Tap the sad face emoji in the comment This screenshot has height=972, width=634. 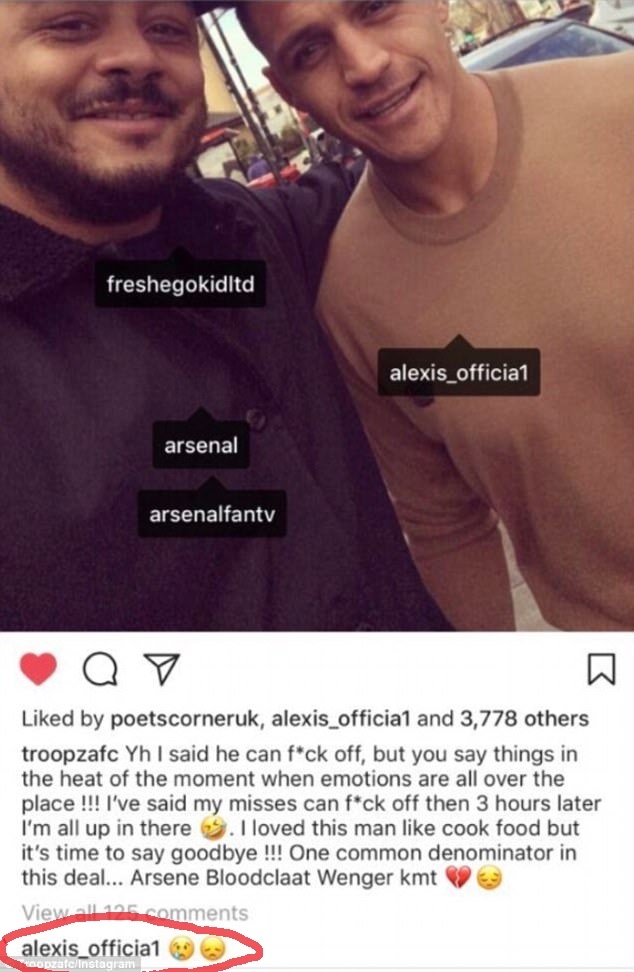(212, 948)
